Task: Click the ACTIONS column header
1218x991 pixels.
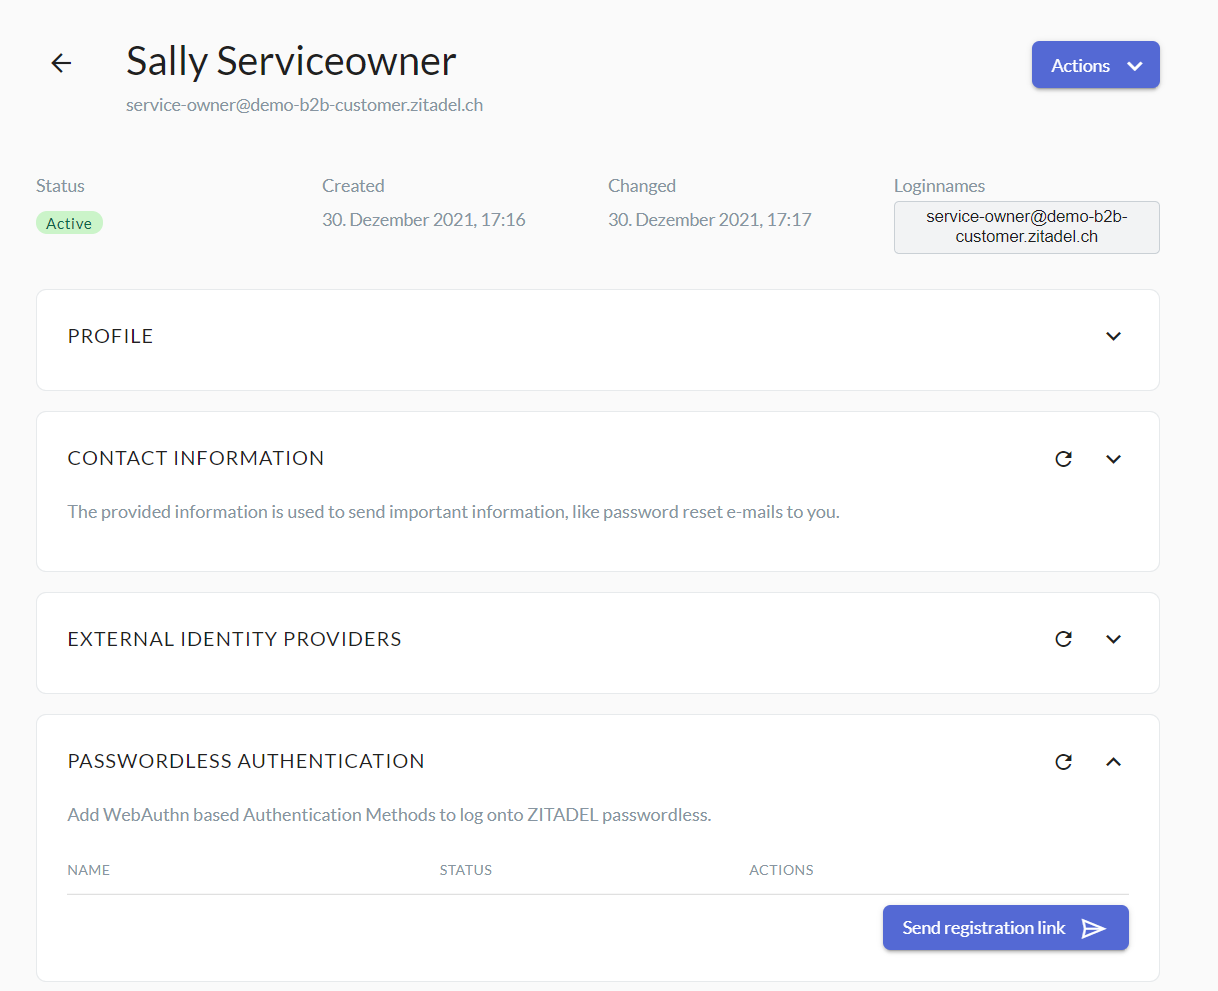Action: [x=781, y=870]
